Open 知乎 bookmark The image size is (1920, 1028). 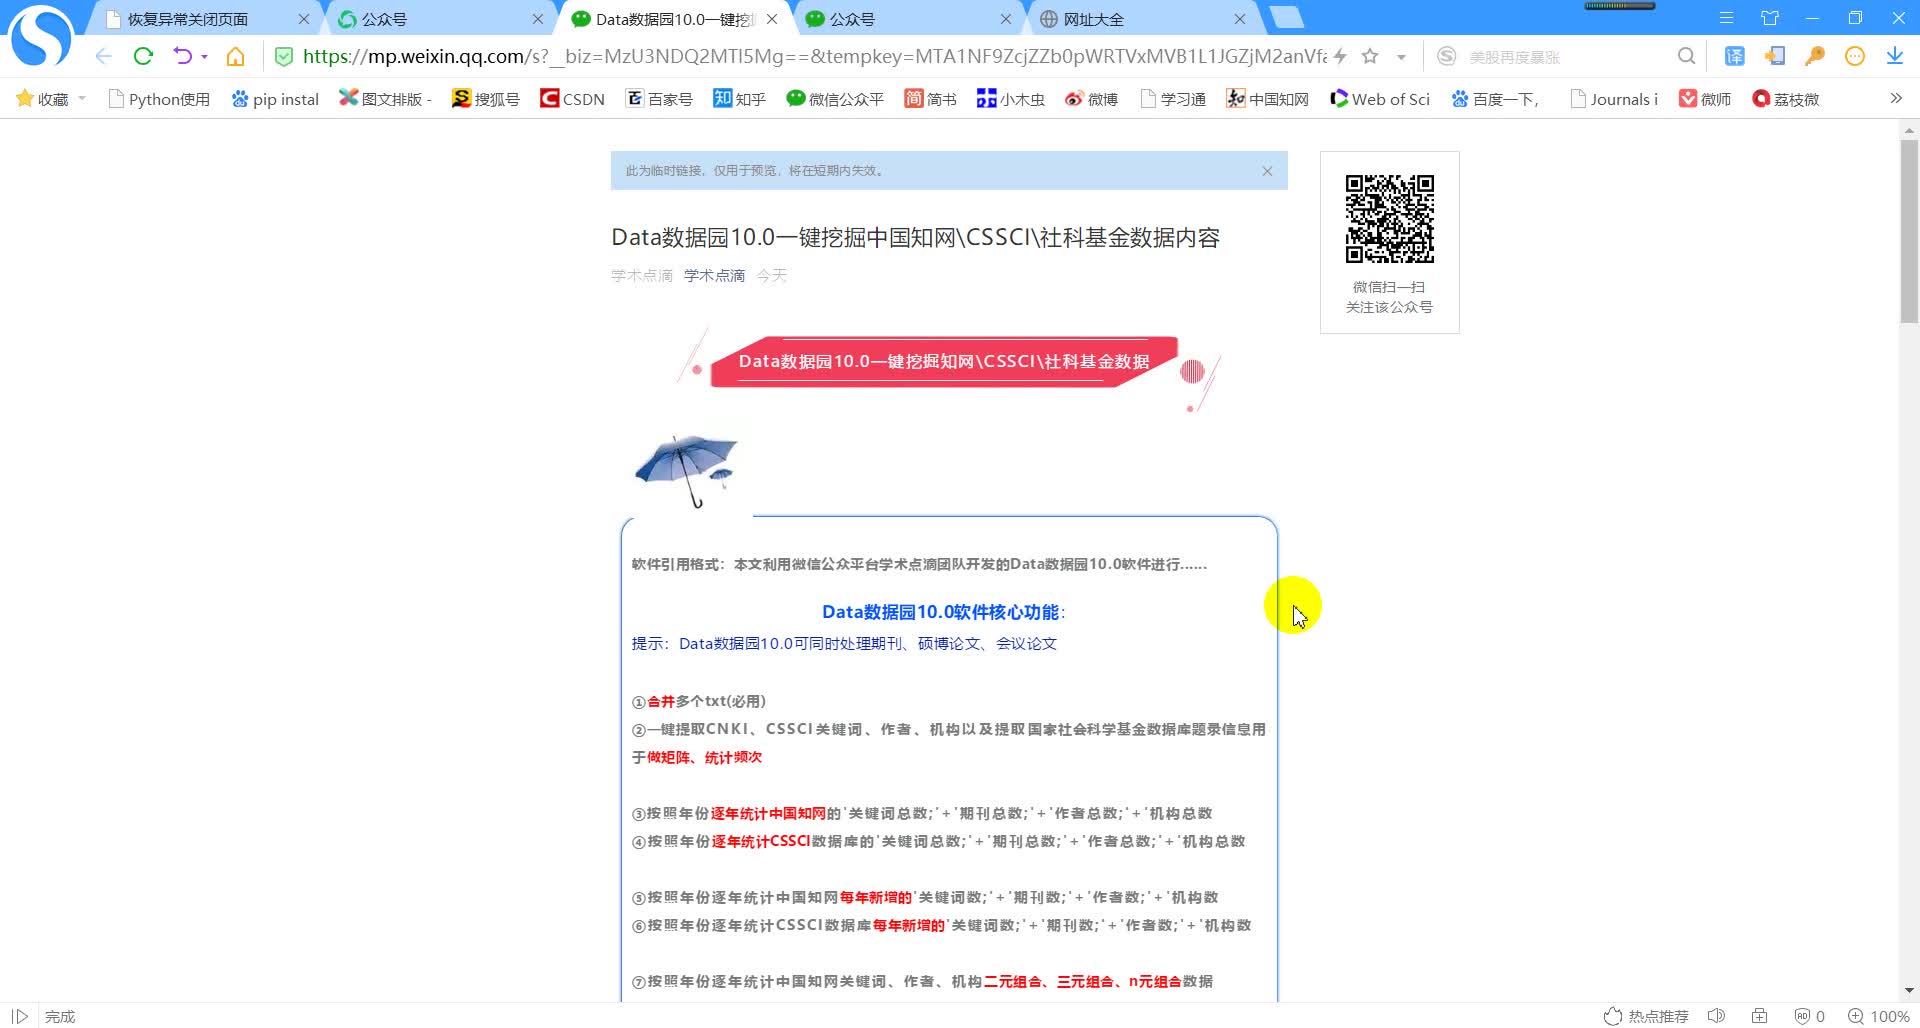[739, 99]
